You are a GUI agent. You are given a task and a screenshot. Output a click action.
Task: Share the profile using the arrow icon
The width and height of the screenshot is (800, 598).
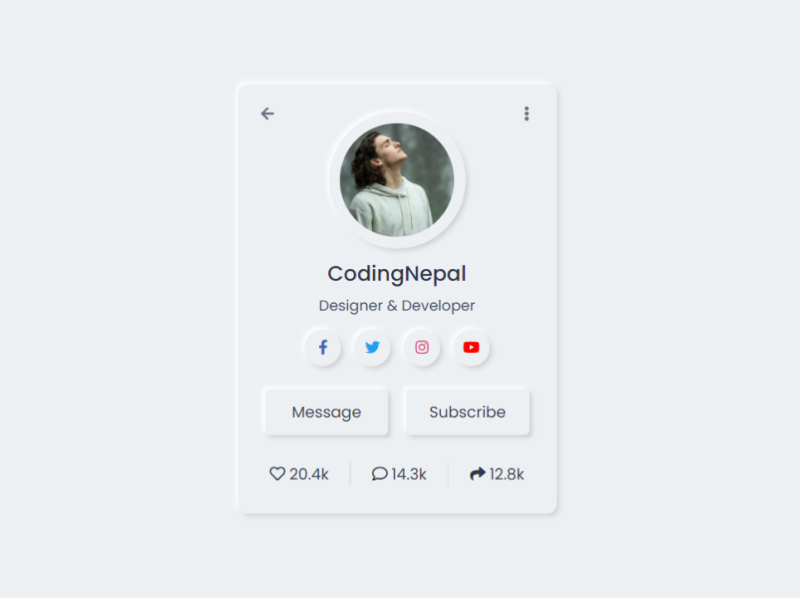[x=478, y=474]
